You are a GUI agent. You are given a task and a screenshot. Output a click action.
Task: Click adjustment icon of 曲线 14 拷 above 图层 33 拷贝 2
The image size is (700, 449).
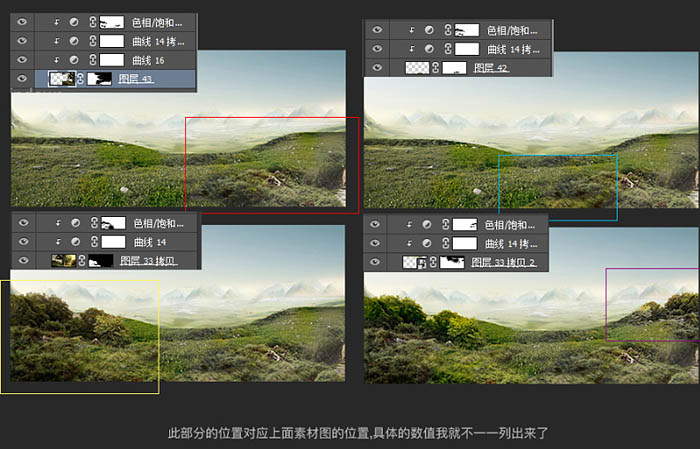tap(427, 243)
